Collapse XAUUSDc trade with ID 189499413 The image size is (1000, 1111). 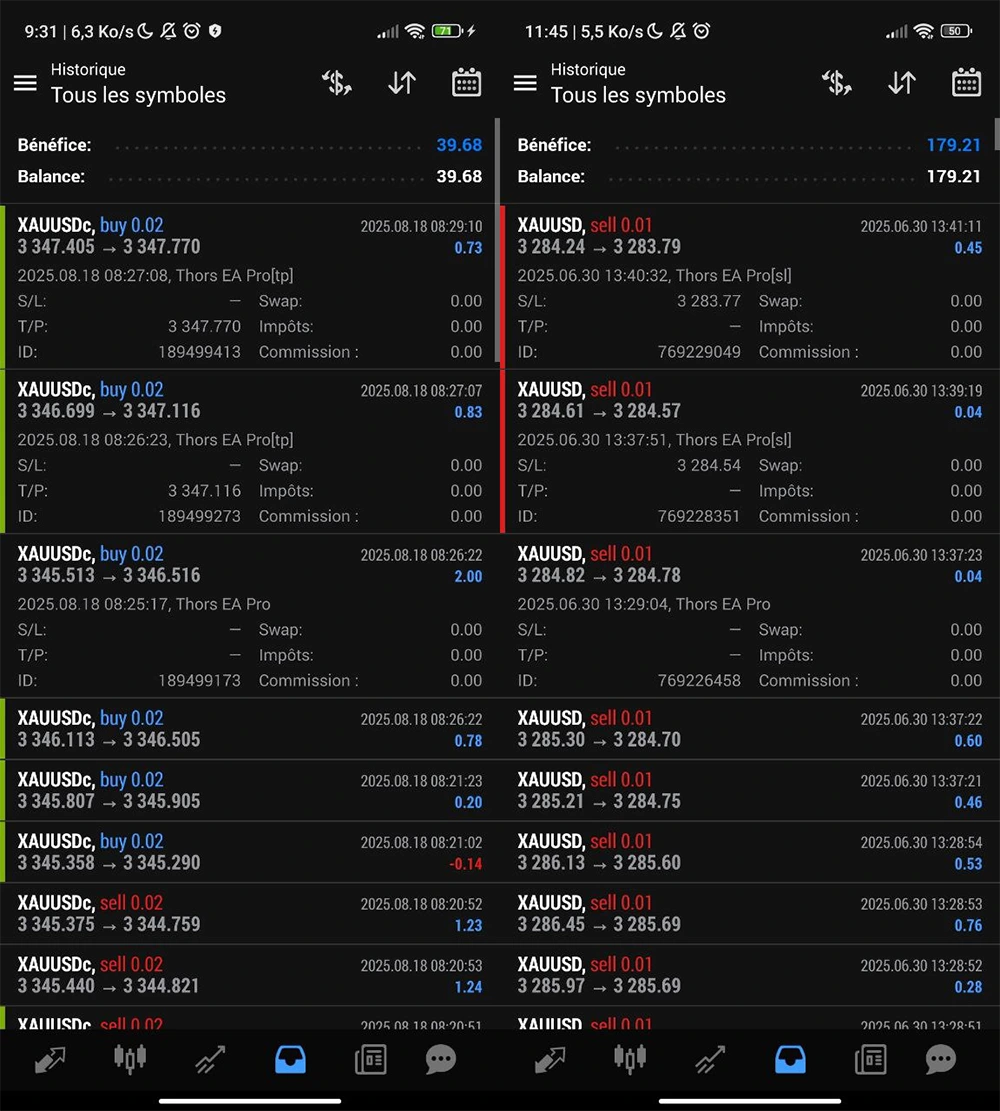[x=250, y=287]
